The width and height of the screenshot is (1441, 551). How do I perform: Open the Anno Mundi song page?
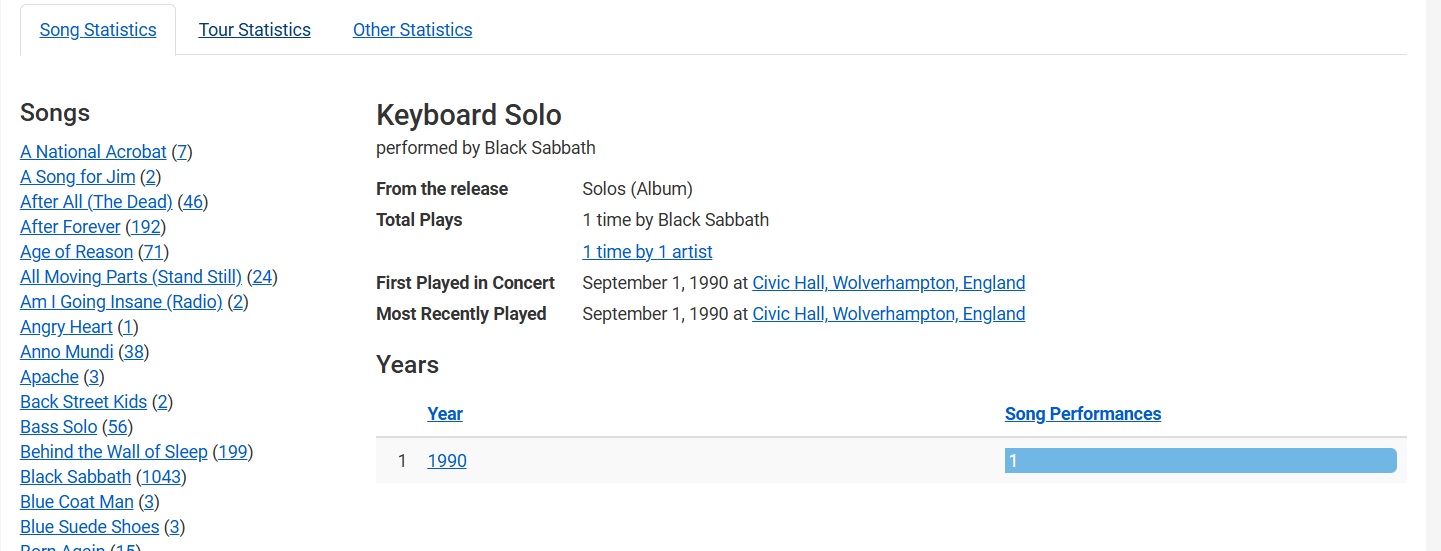(x=67, y=352)
